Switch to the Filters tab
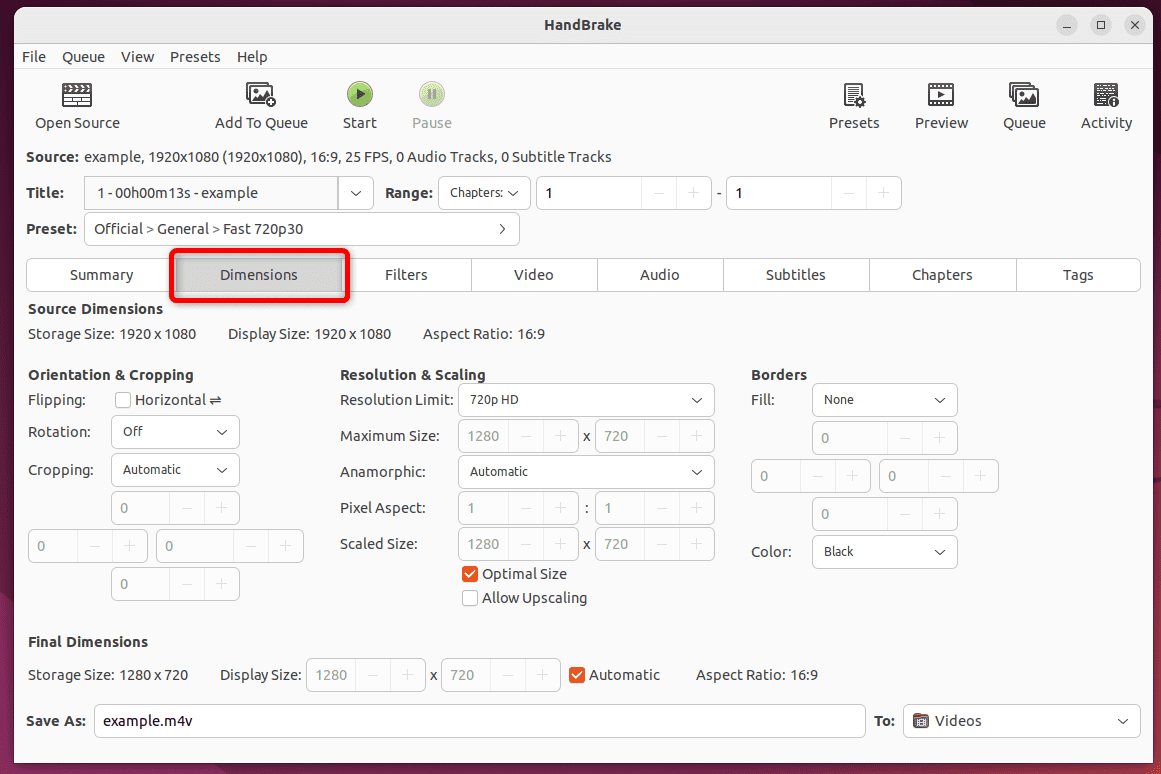Image resolution: width=1161 pixels, height=774 pixels. [406, 275]
